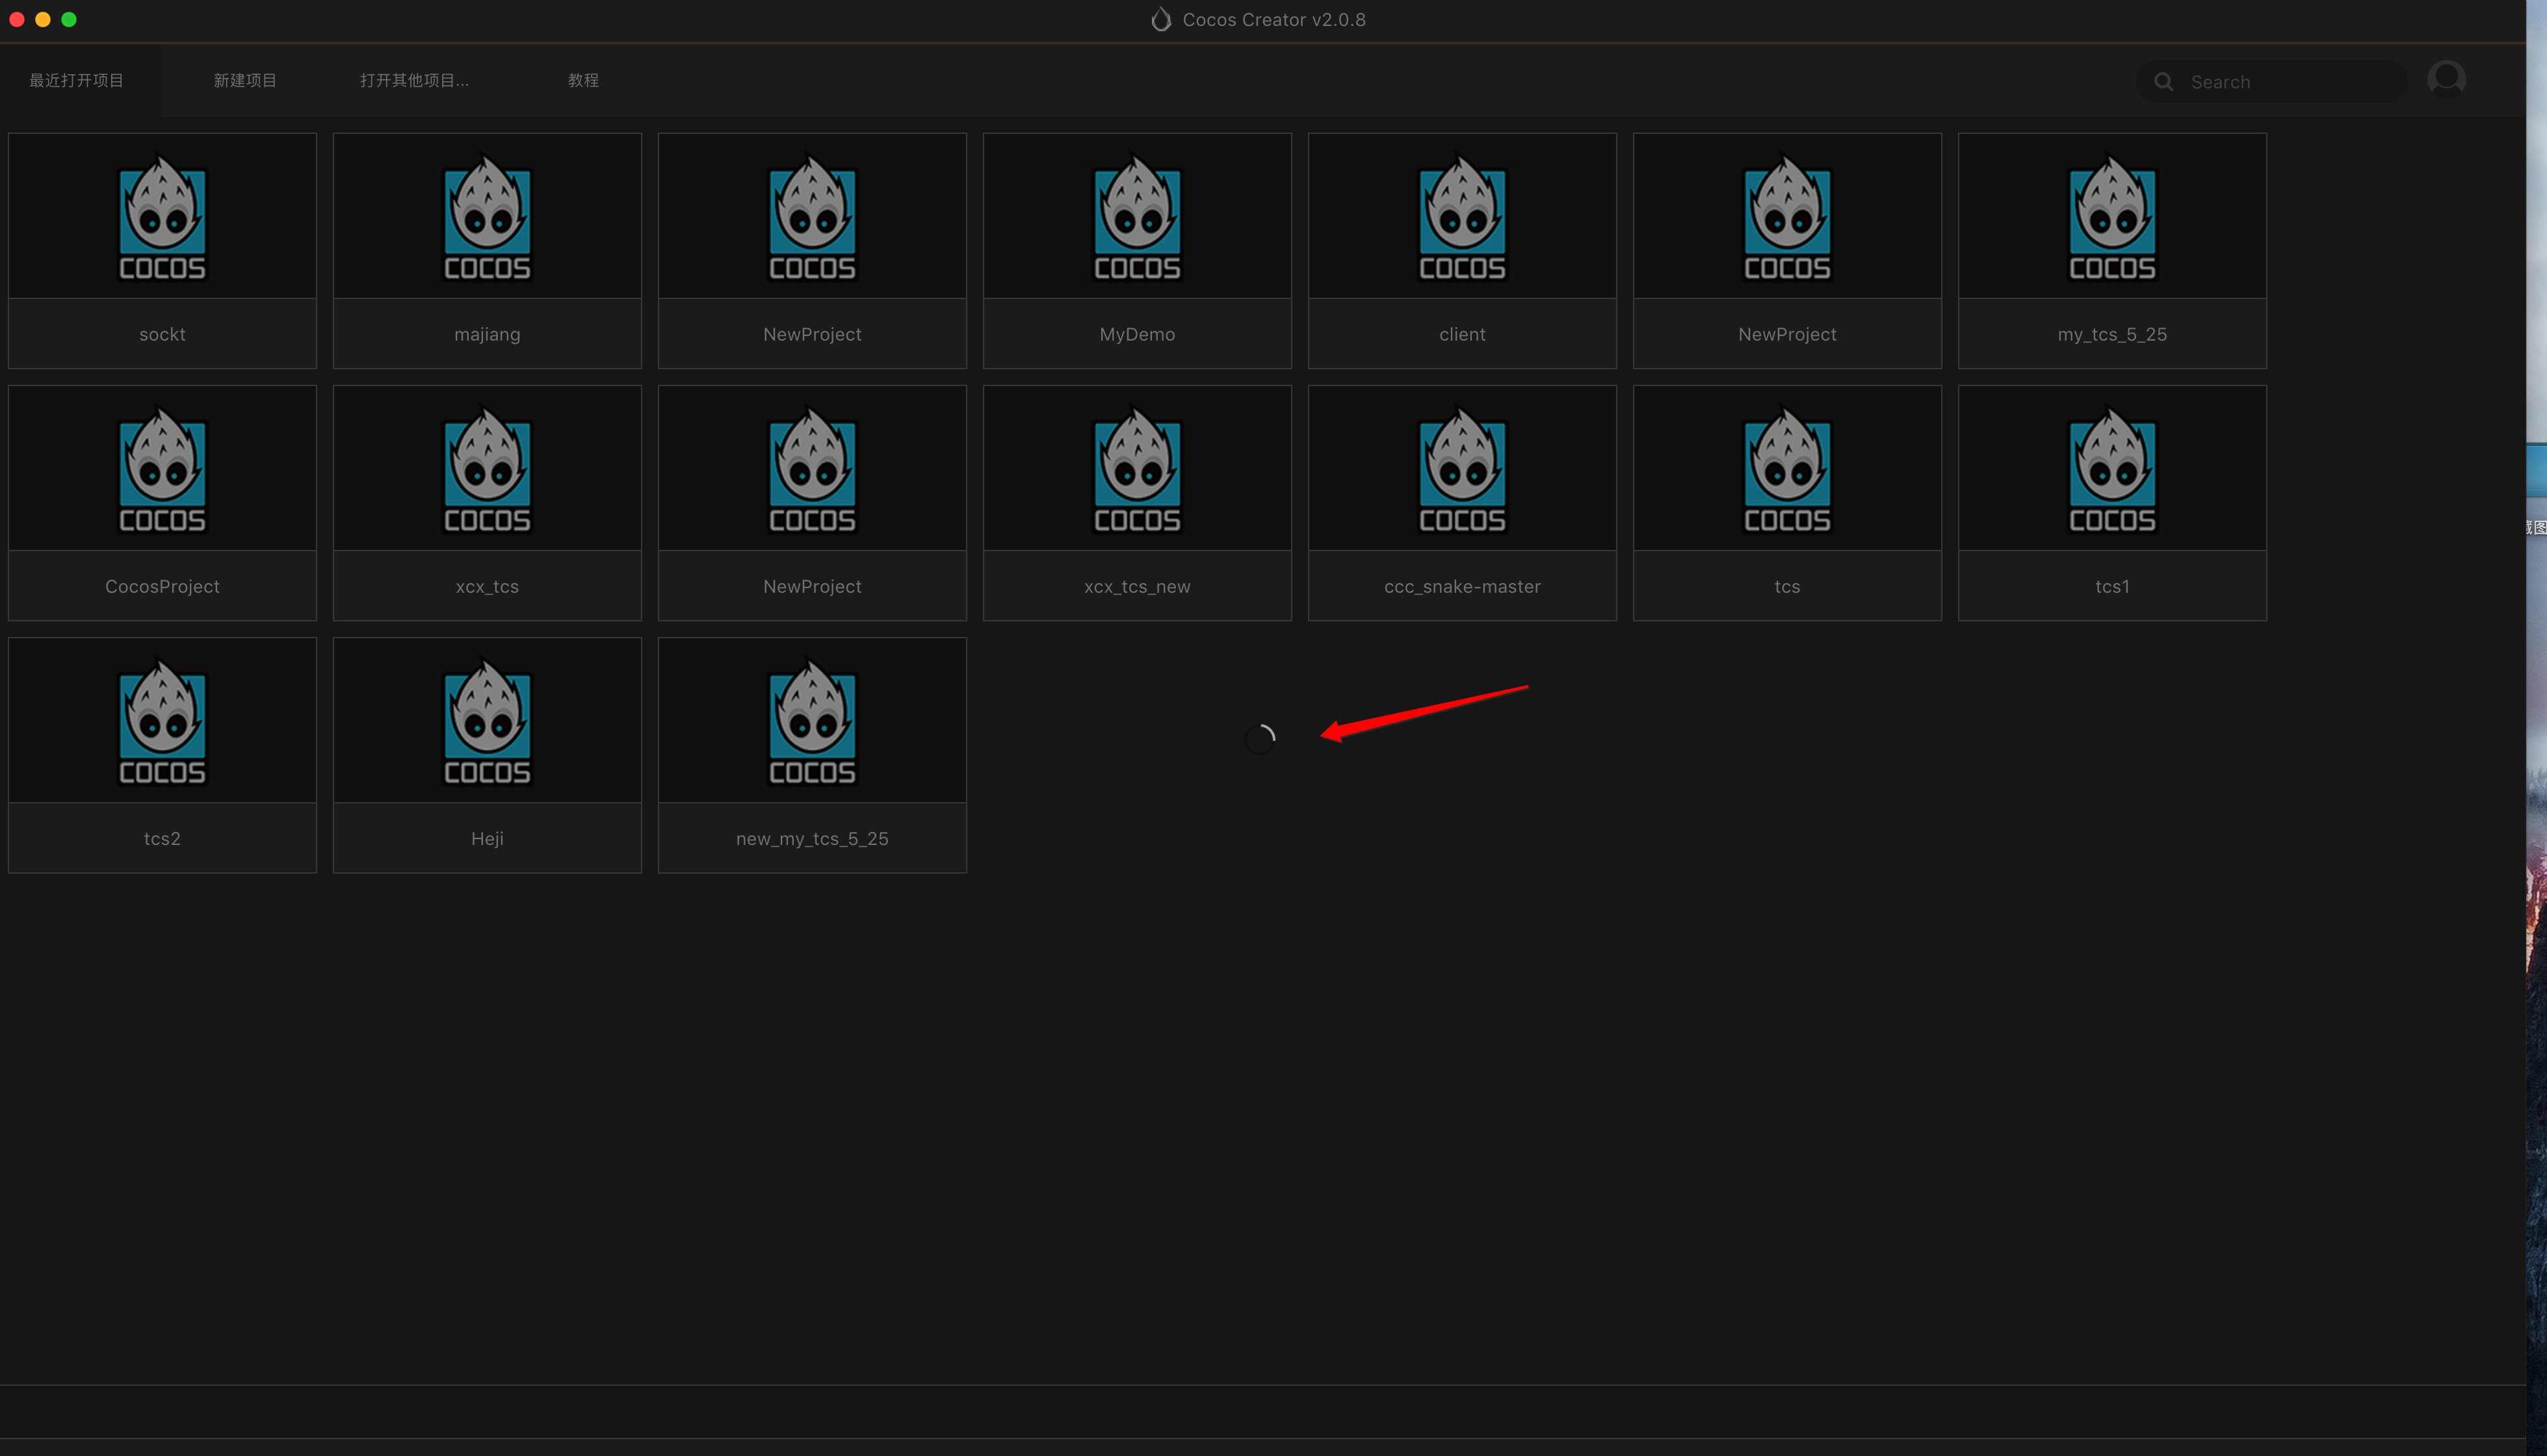The image size is (2547, 1456).
Task: Click the user account avatar icon
Action: [x=2446, y=79]
